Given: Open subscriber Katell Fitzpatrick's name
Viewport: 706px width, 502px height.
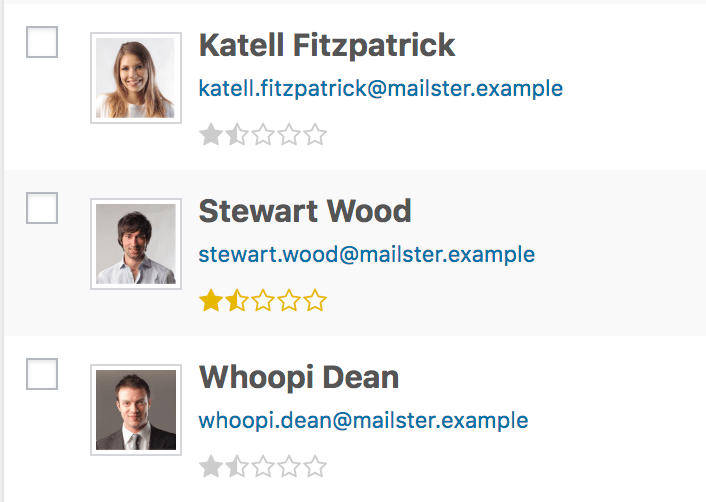Looking at the screenshot, I should pyautogui.click(x=326, y=45).
